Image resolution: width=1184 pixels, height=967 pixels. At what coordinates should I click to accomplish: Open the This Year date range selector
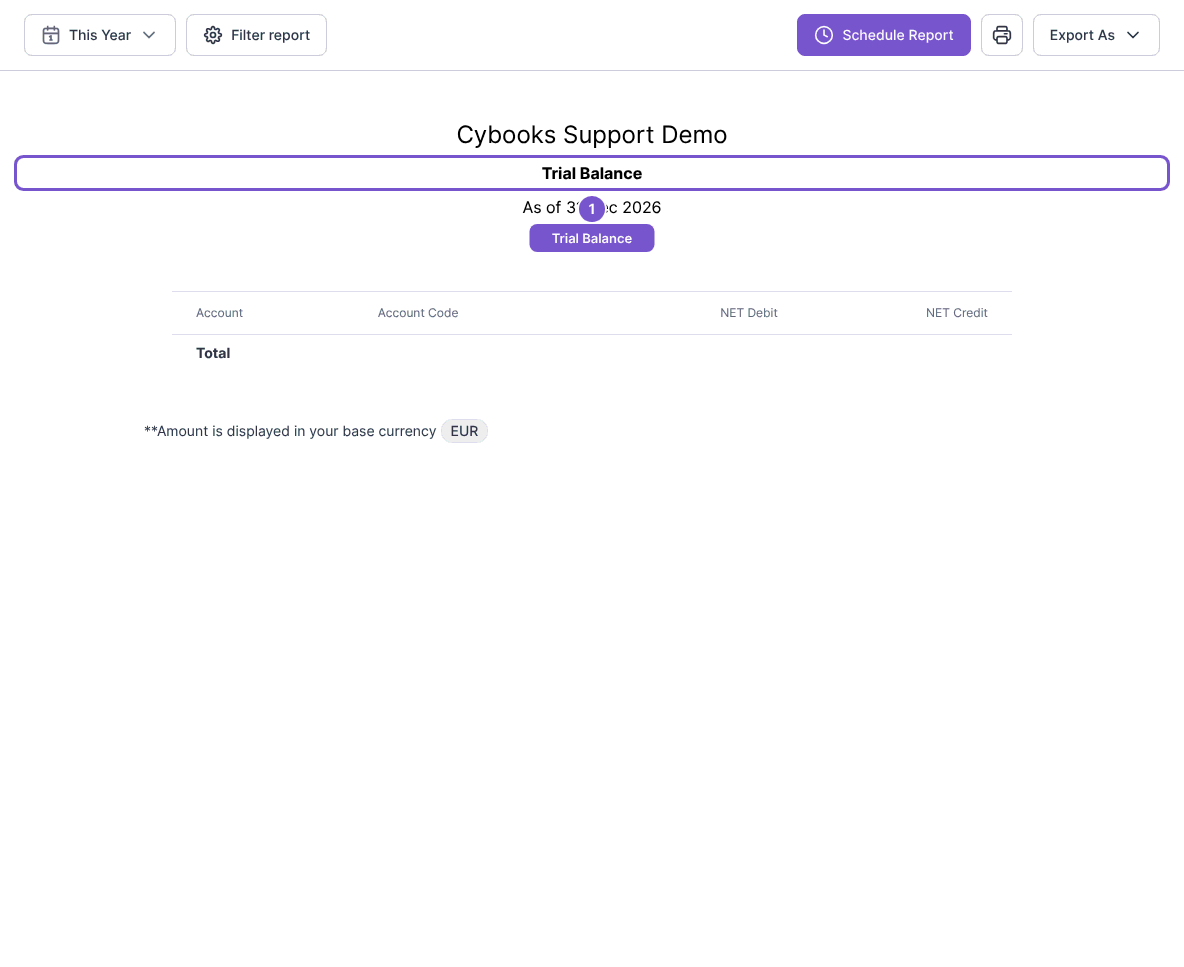point(100,35)
